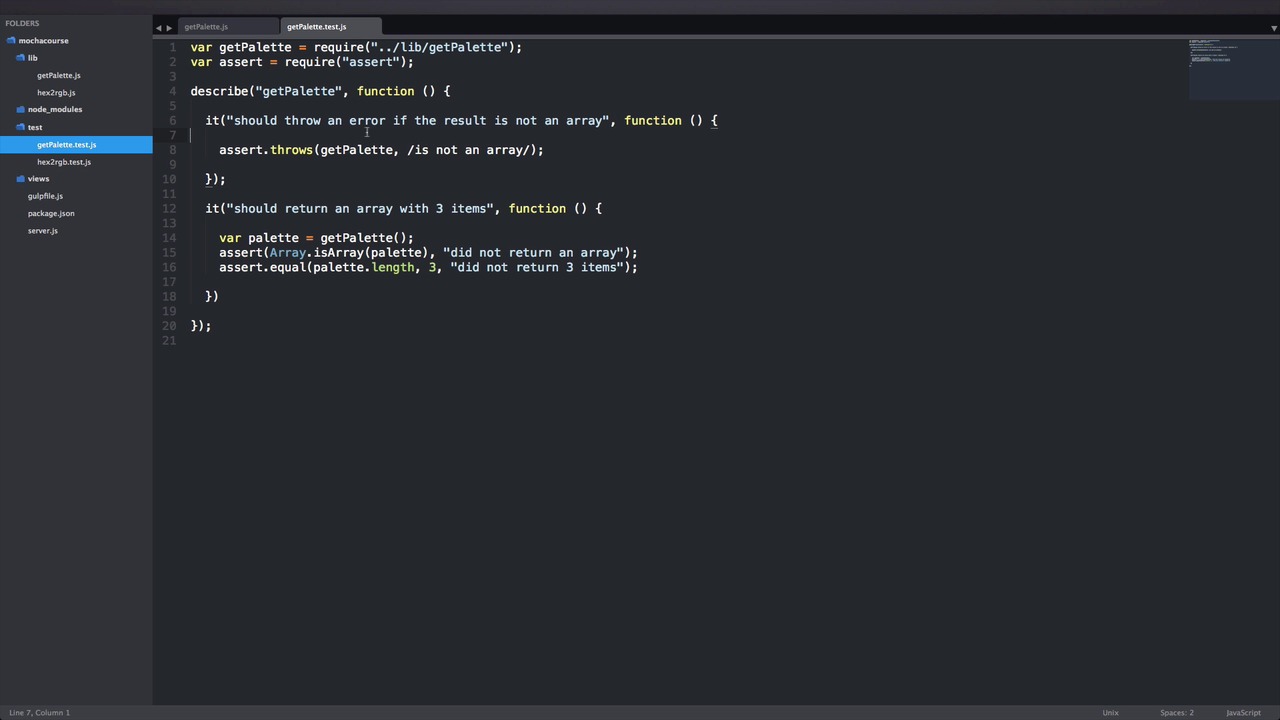
Task: Click line number 12 in the gutter
Action: [x=169, y=208]
